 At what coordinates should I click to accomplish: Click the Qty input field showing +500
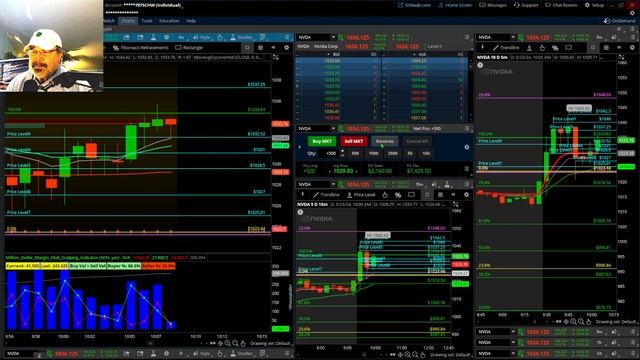point(329,153)
